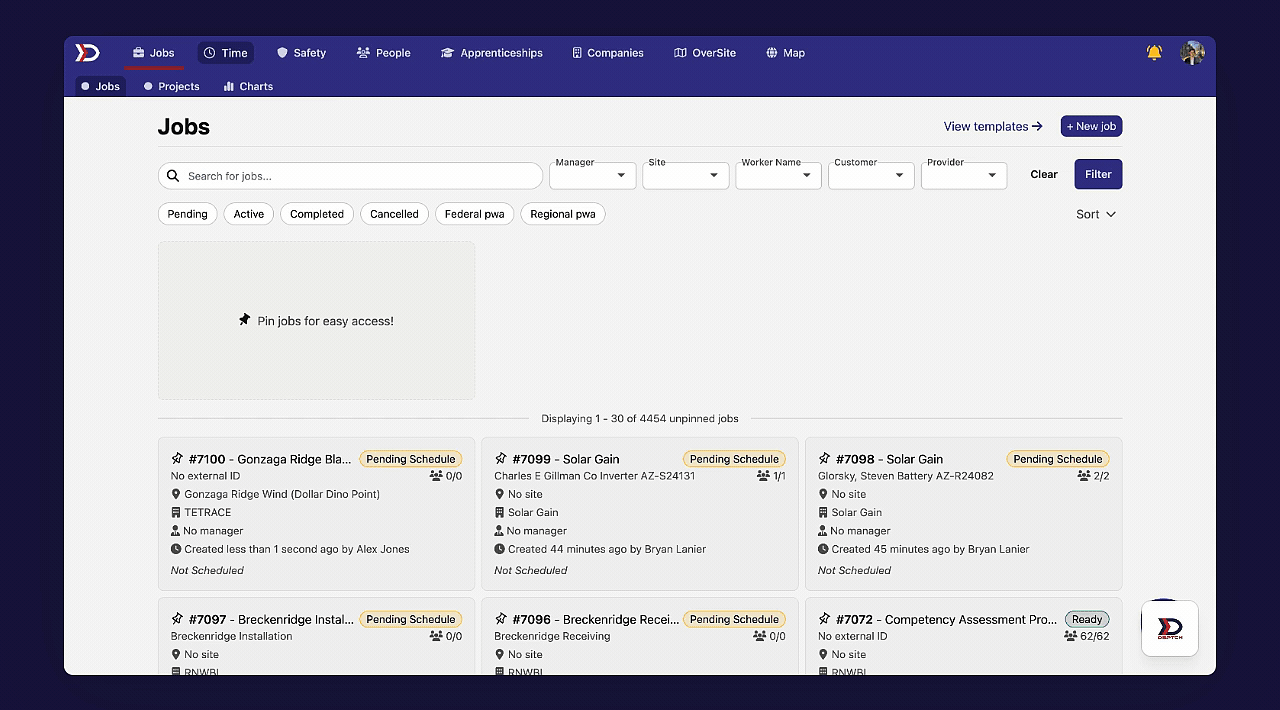Click the New job button
The width and height of the screenshot is (1280, 710).
point(1091,126)
